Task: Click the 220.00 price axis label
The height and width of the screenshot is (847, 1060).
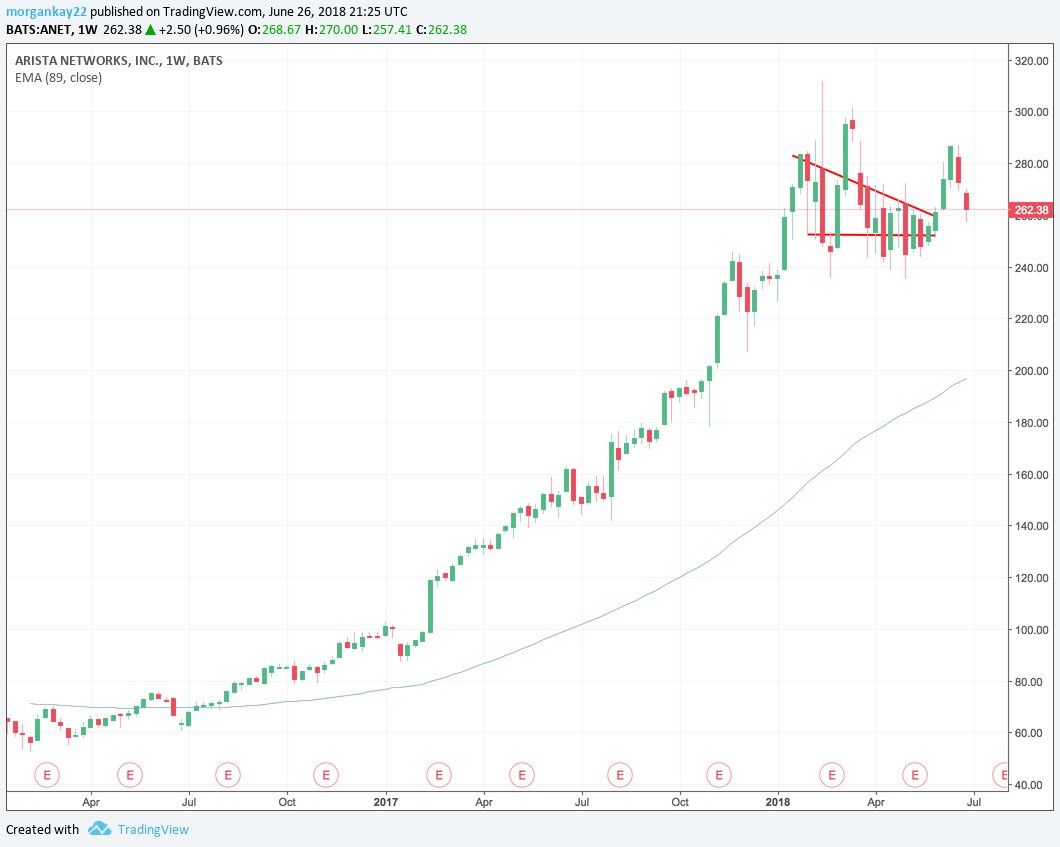Action: pos(1032,319)
